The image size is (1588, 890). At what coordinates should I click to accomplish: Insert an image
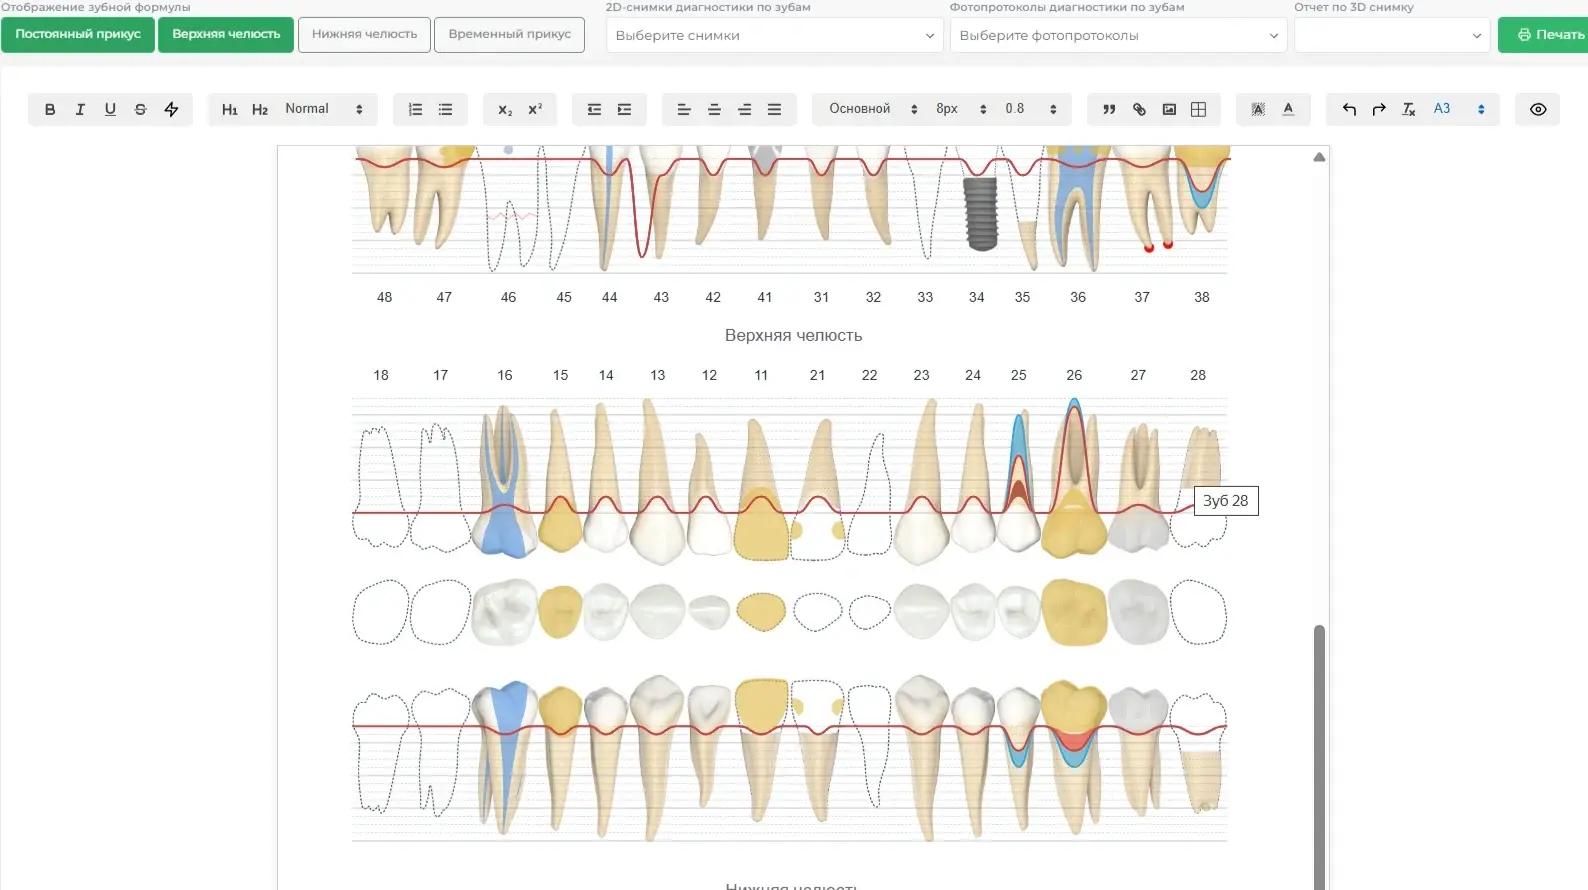1169,109
